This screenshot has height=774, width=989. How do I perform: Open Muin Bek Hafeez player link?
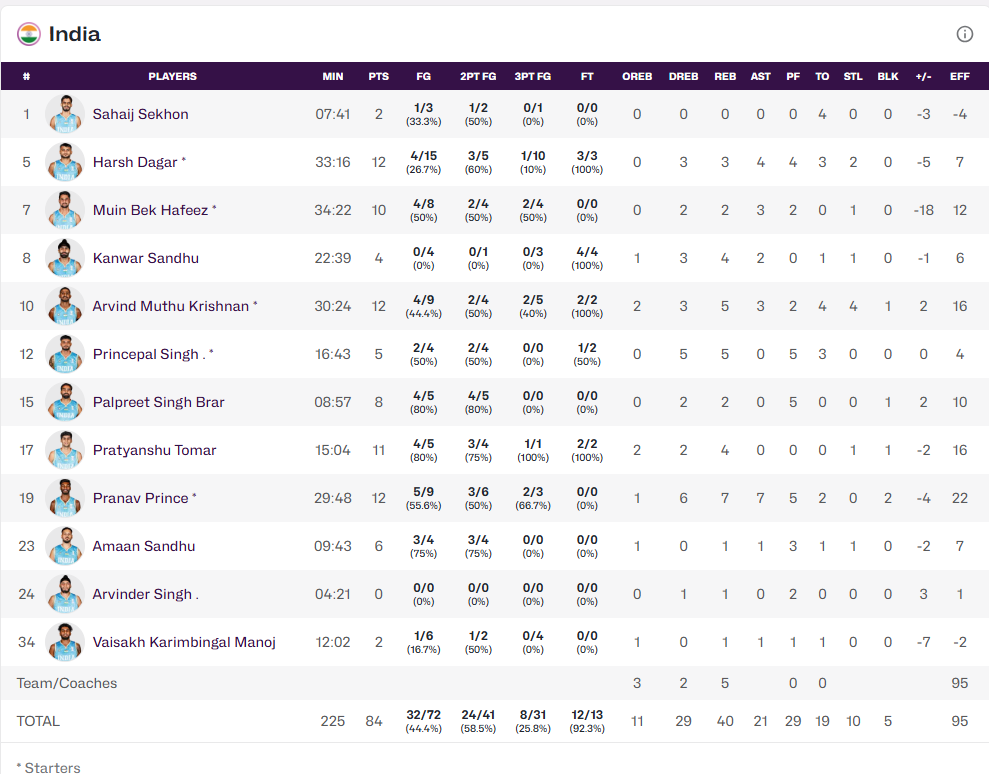pos(150,210)
